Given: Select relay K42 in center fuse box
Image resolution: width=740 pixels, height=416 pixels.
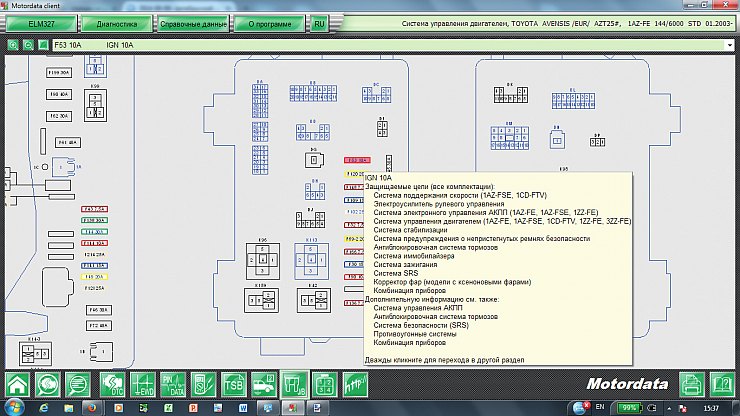Looking at the screenshot, I should click(313, 300).
